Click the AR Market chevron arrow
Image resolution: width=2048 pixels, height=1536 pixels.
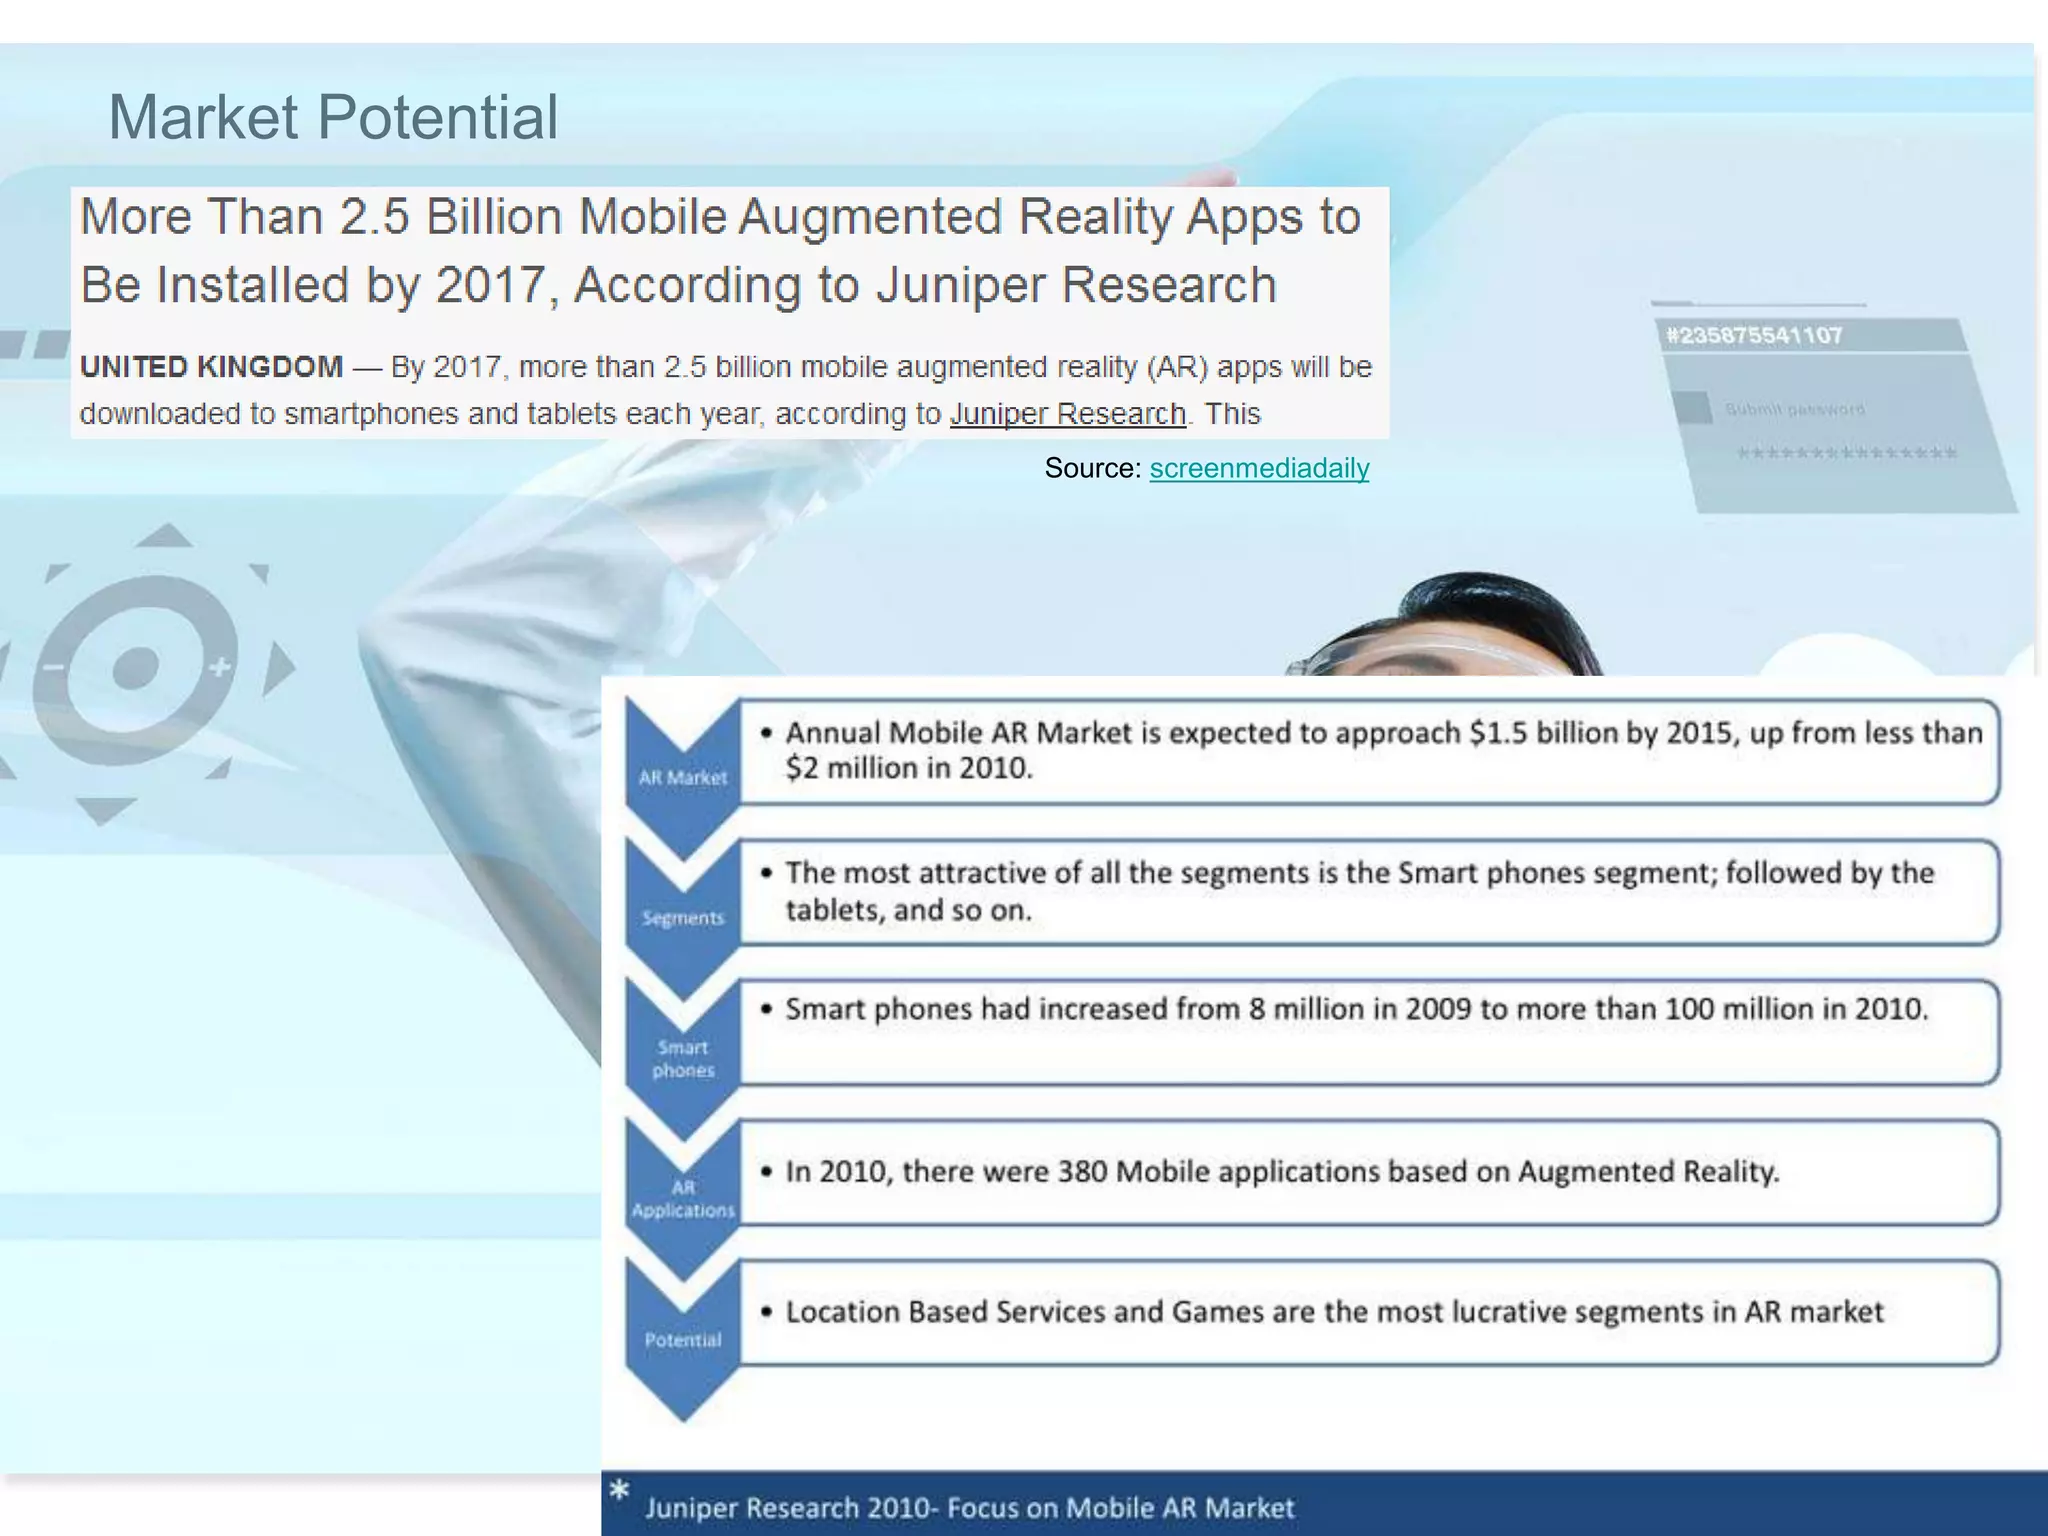pos(683,777)
